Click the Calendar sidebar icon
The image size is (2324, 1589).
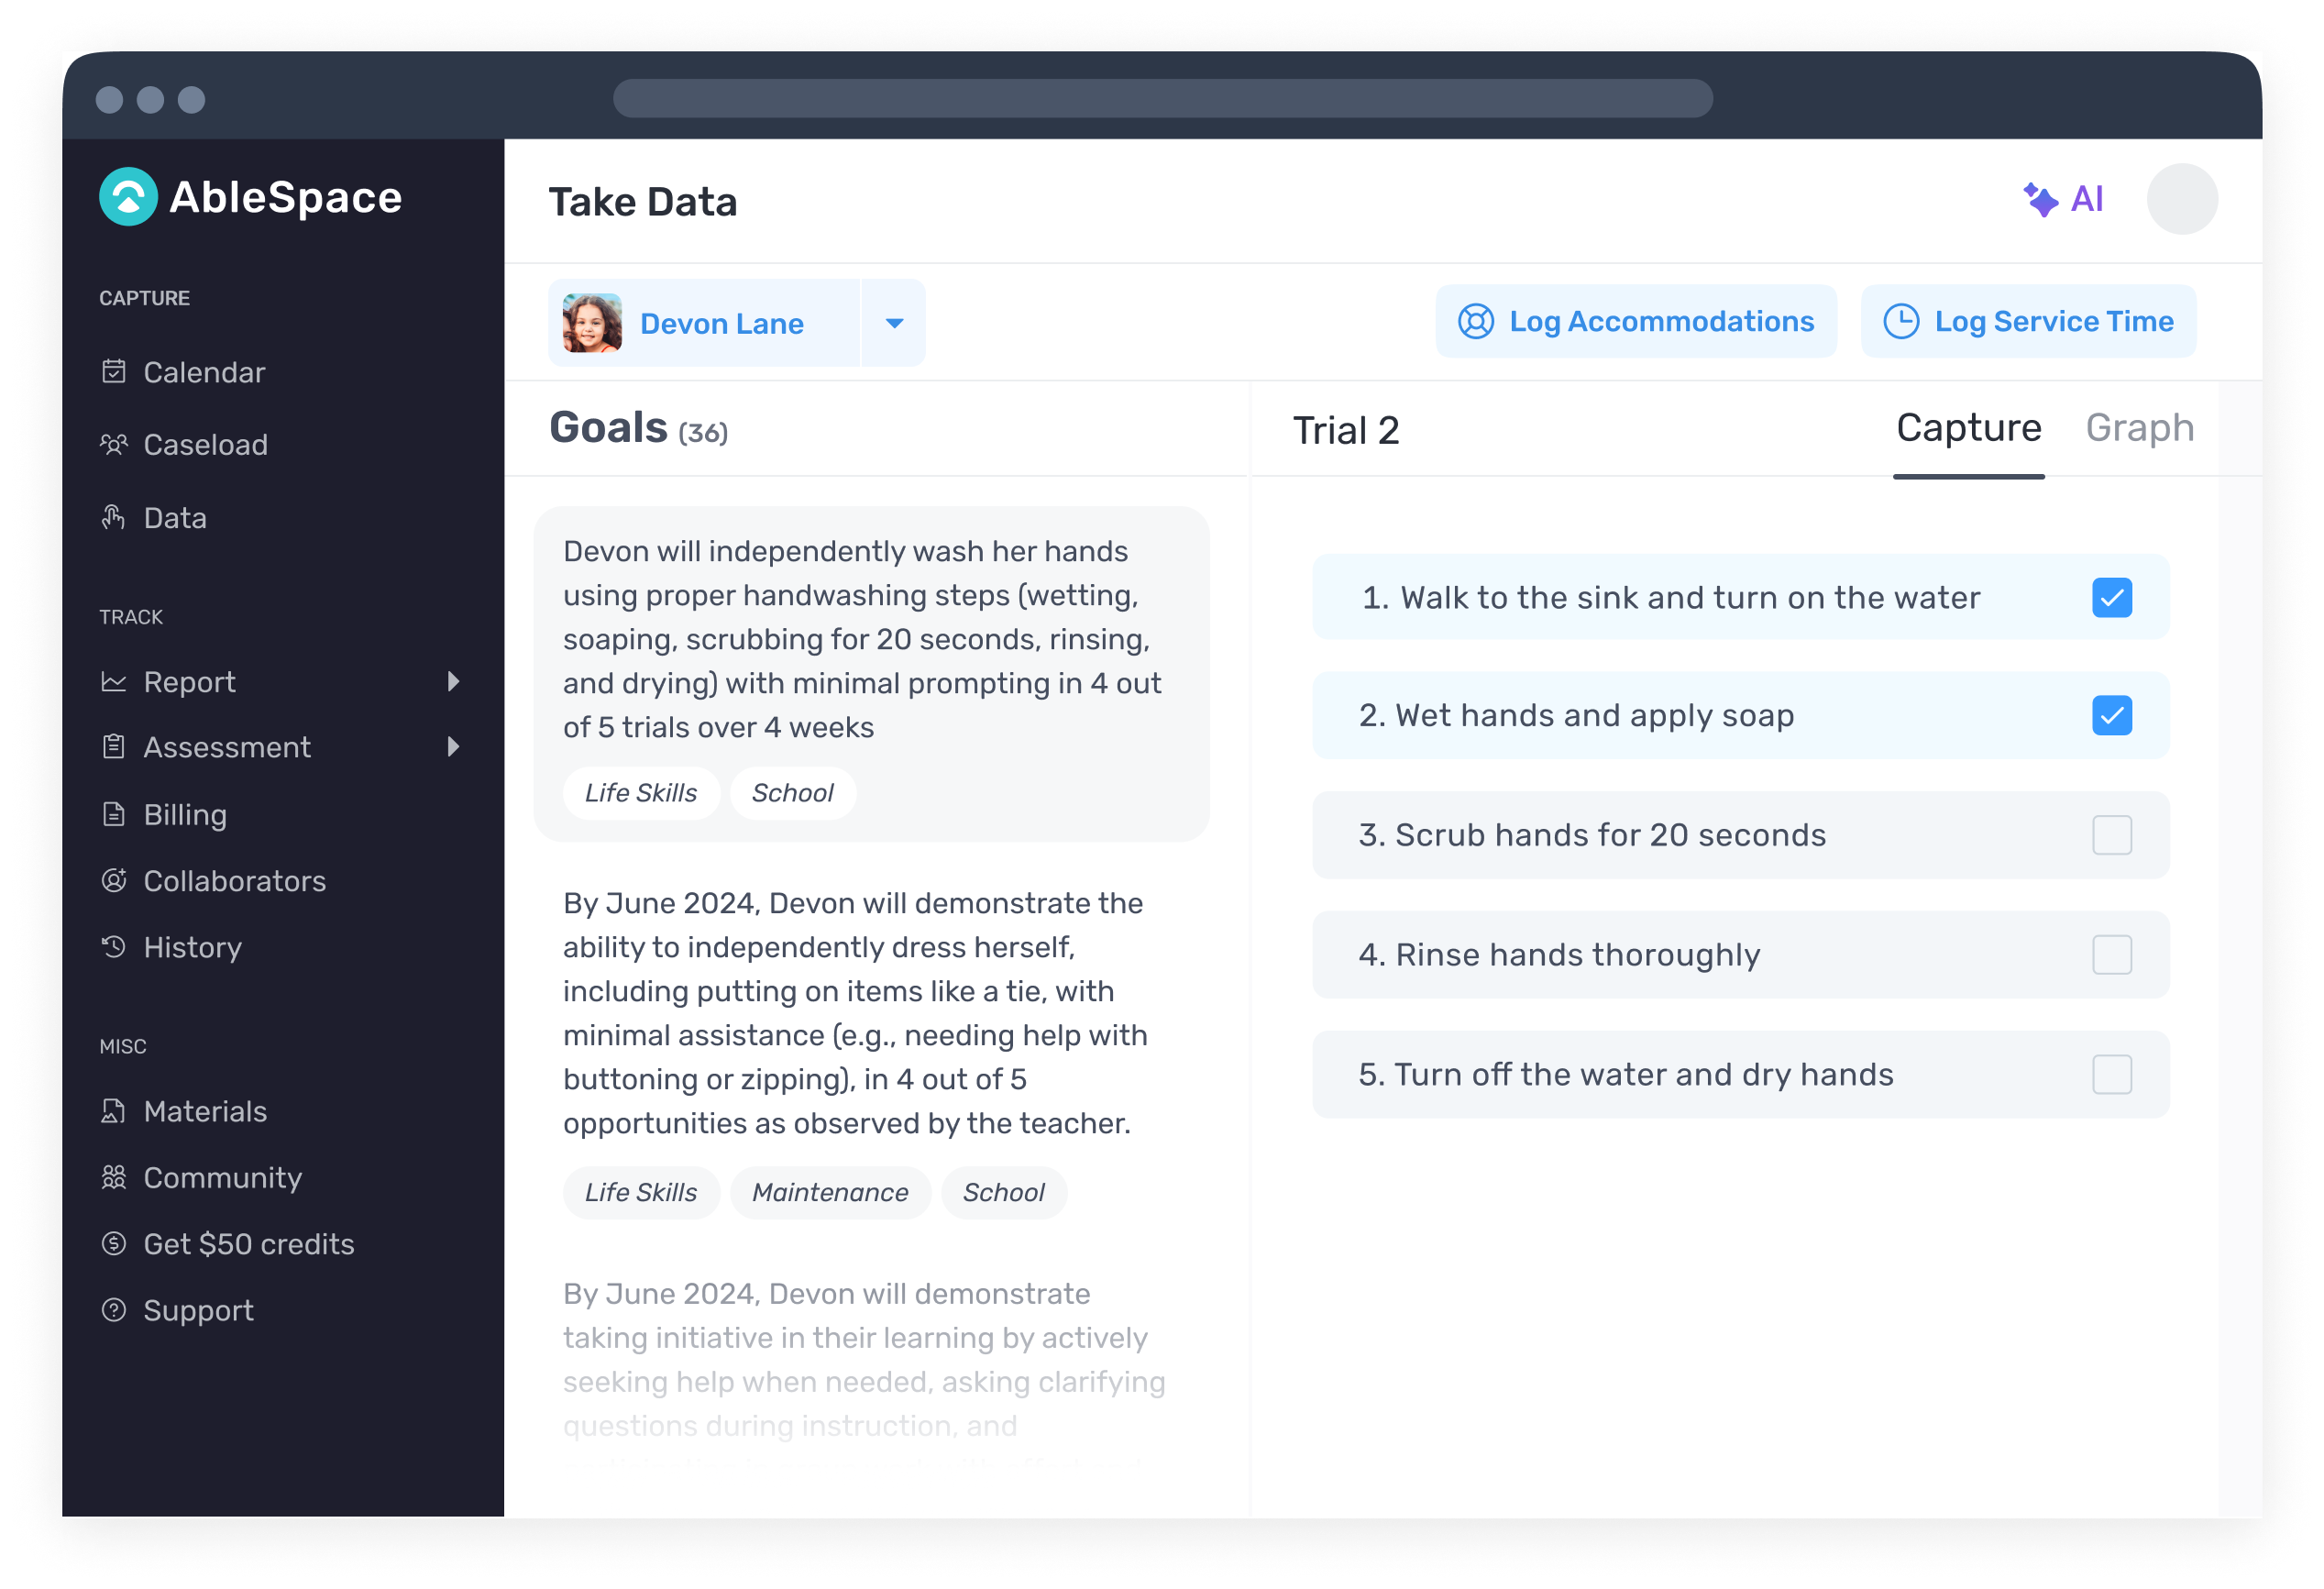(115, 370)
